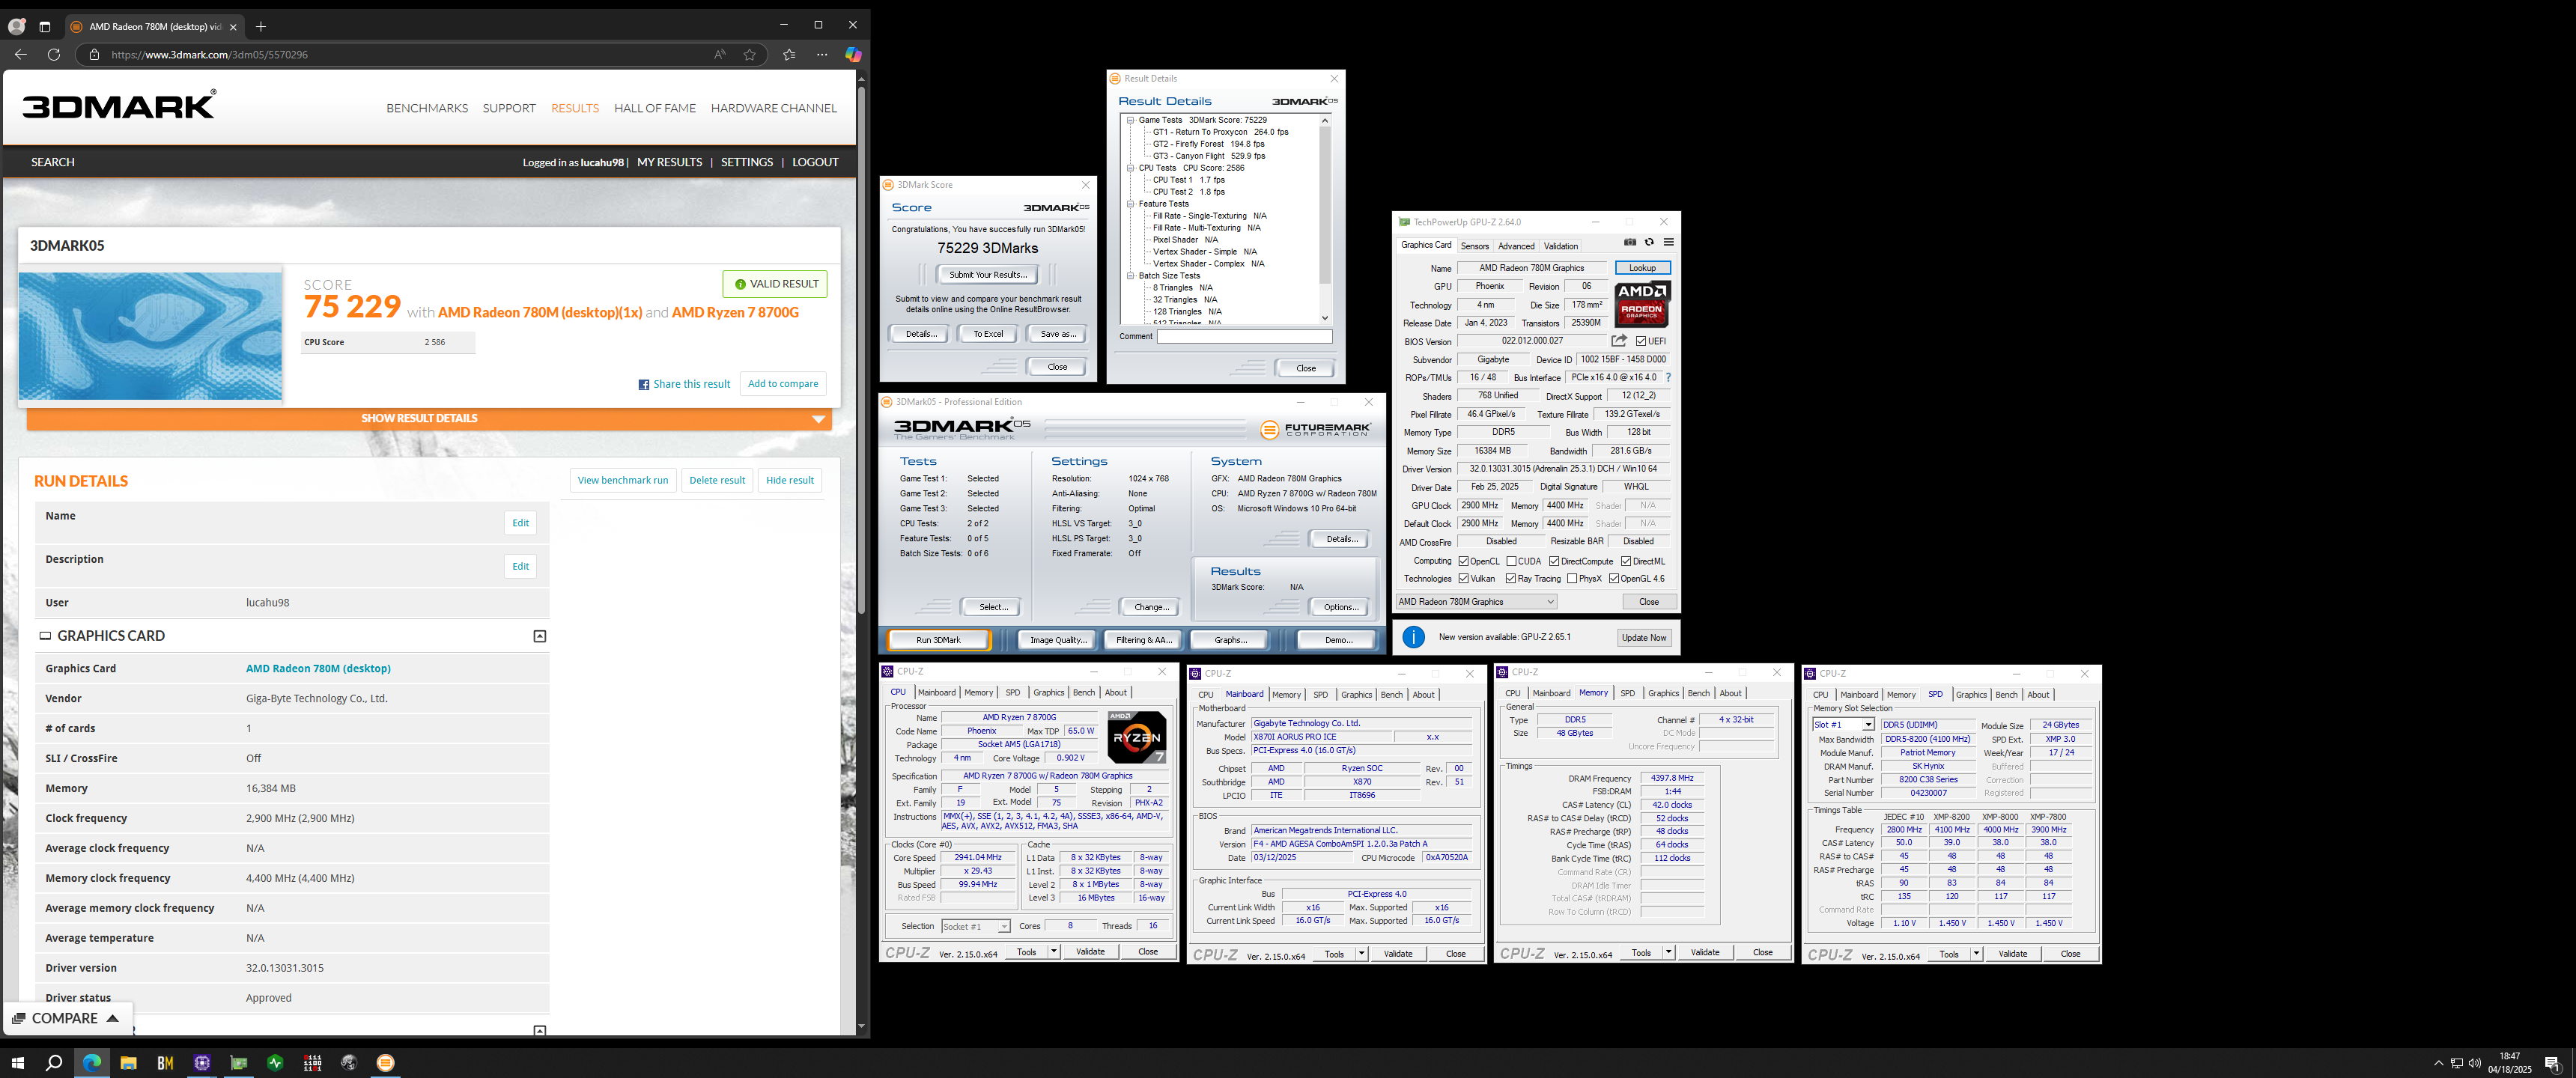
Task: Open Slot #1 memory slot dropdown
Action: pos(1843,725)
